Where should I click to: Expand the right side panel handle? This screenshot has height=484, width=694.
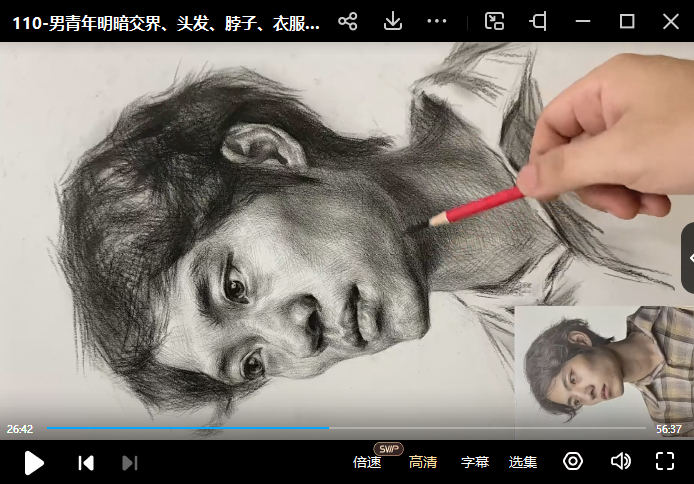coord(688,258)
